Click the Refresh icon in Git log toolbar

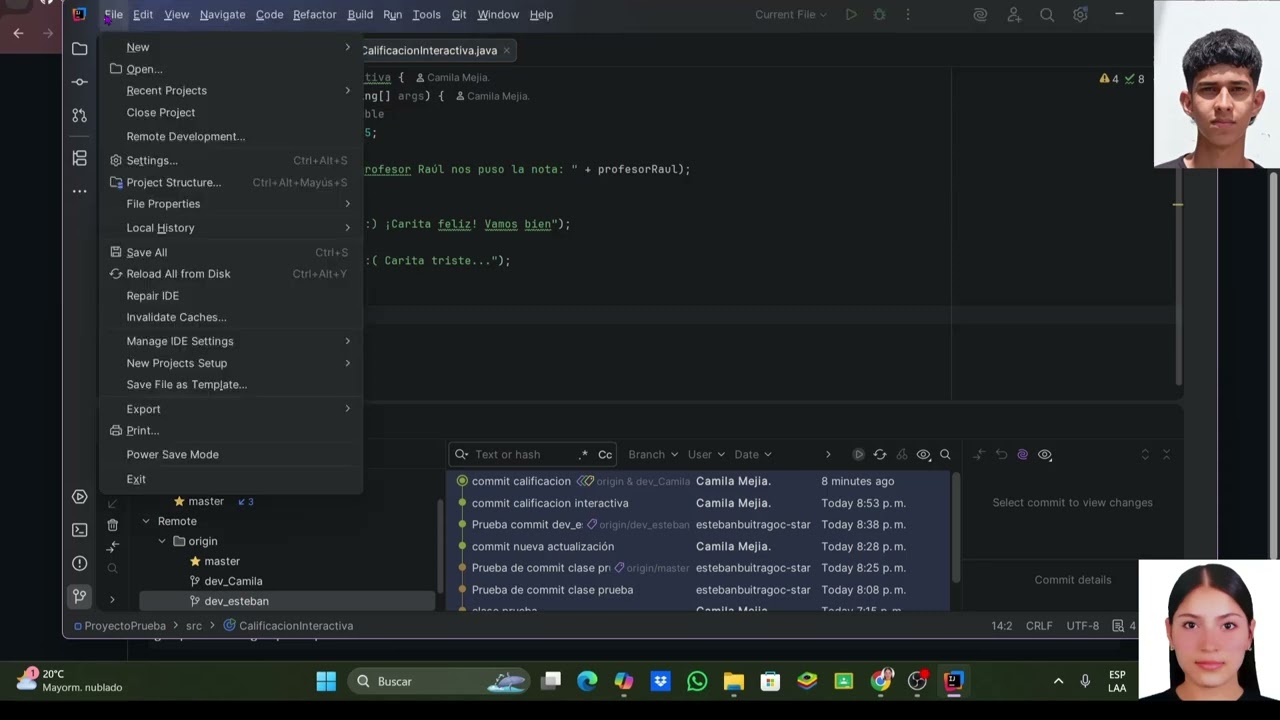pyautogui.click(x=880, y=454)
